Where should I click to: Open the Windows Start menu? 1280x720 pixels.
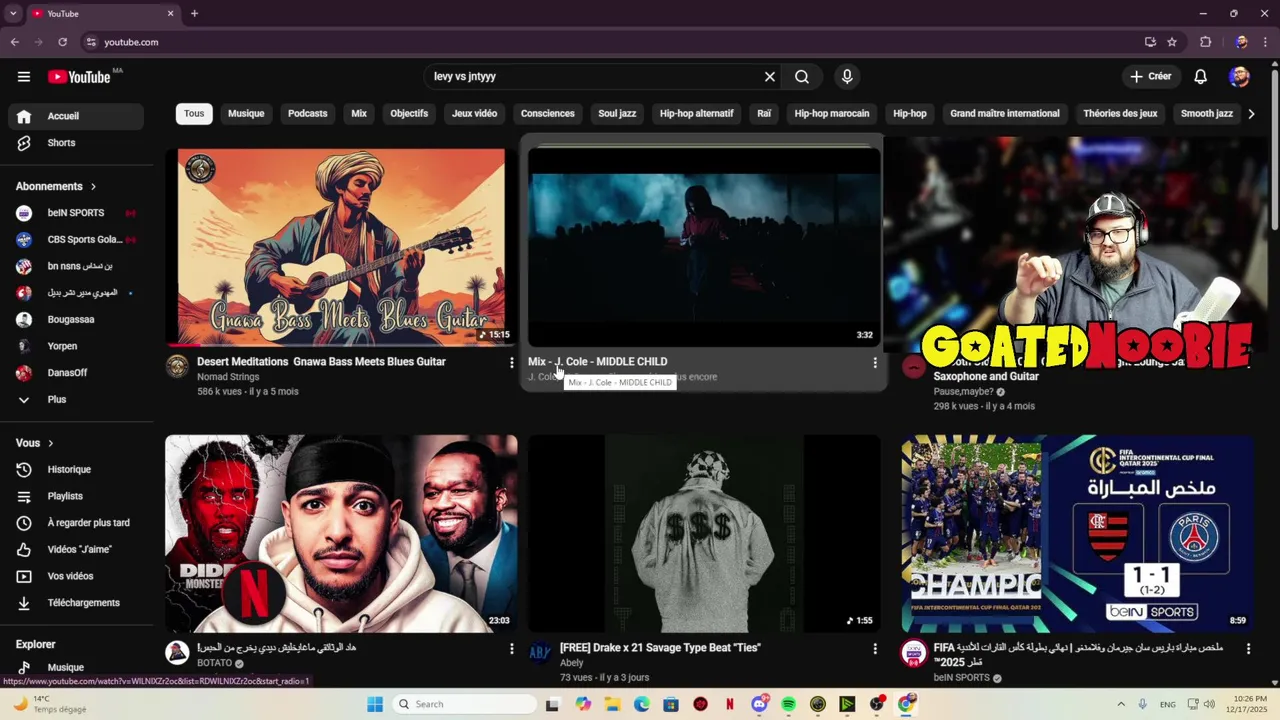375,704
